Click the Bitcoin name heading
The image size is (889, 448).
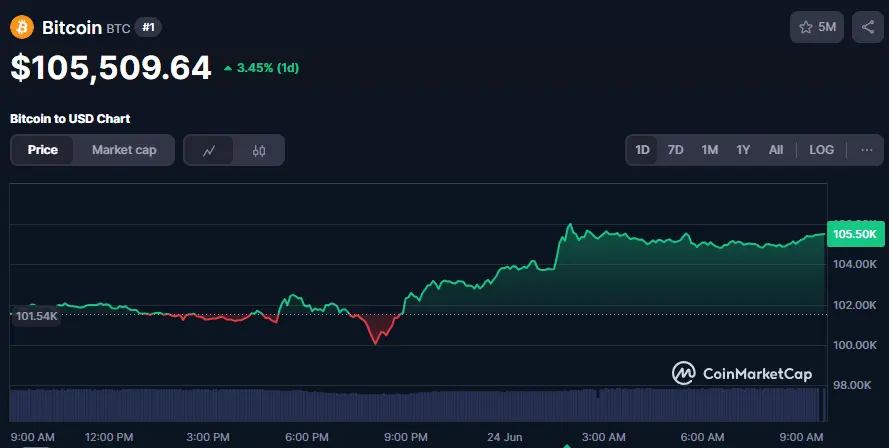click(72, 27)
